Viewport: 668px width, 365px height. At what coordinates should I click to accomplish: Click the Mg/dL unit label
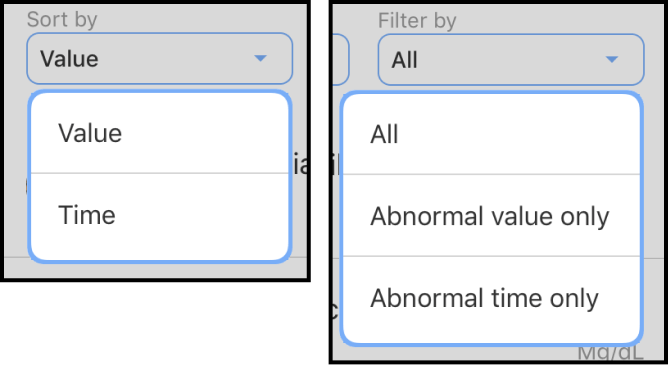(x=610, y=353)
